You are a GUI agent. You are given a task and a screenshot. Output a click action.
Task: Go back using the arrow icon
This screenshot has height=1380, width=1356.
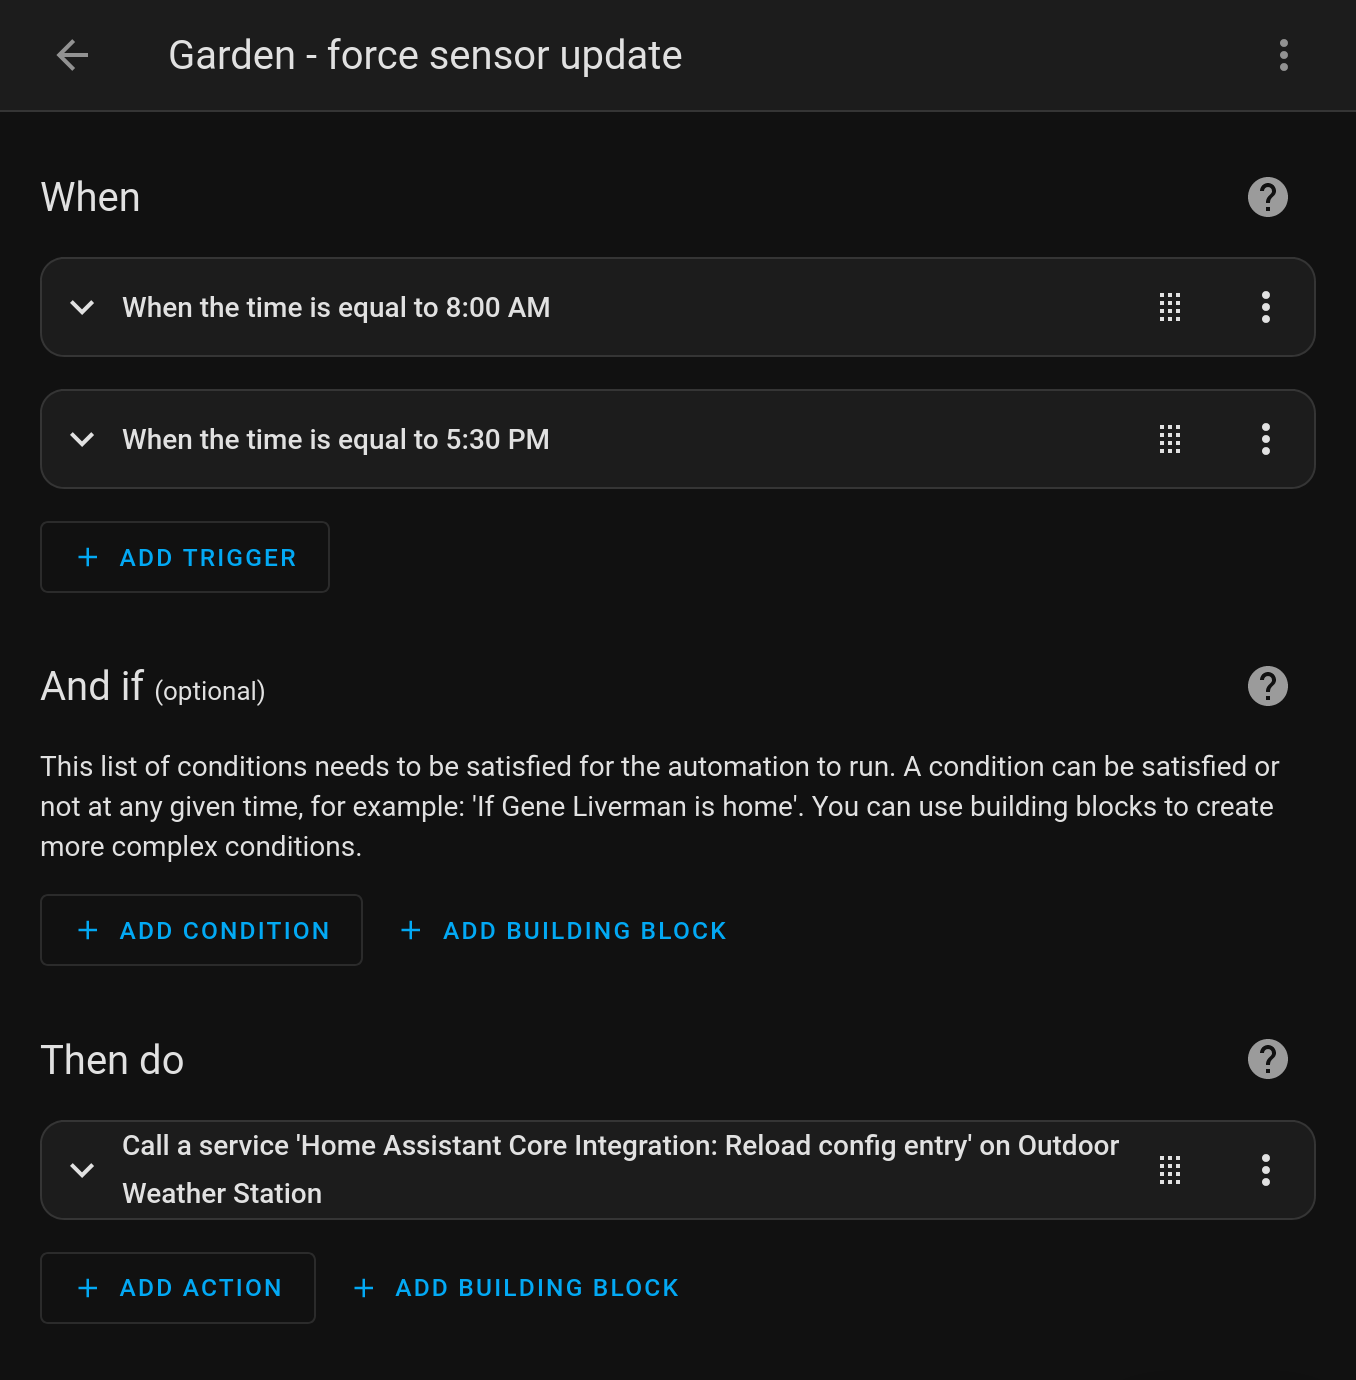(73, 55)
